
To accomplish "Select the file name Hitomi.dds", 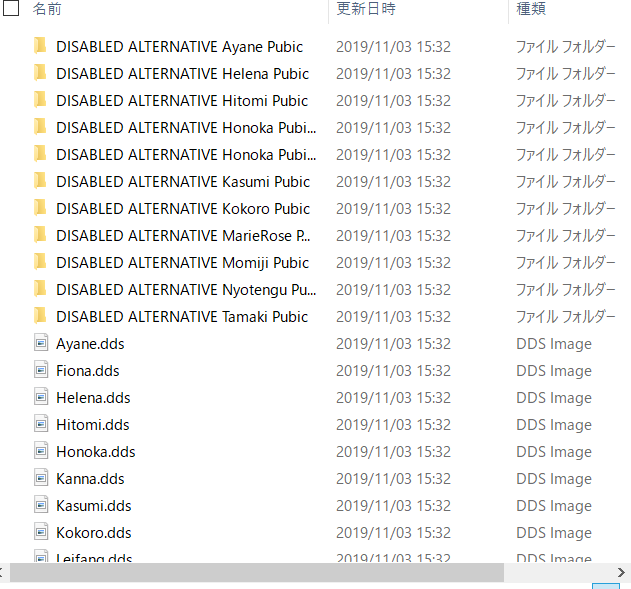I will [x=93, y=424].
